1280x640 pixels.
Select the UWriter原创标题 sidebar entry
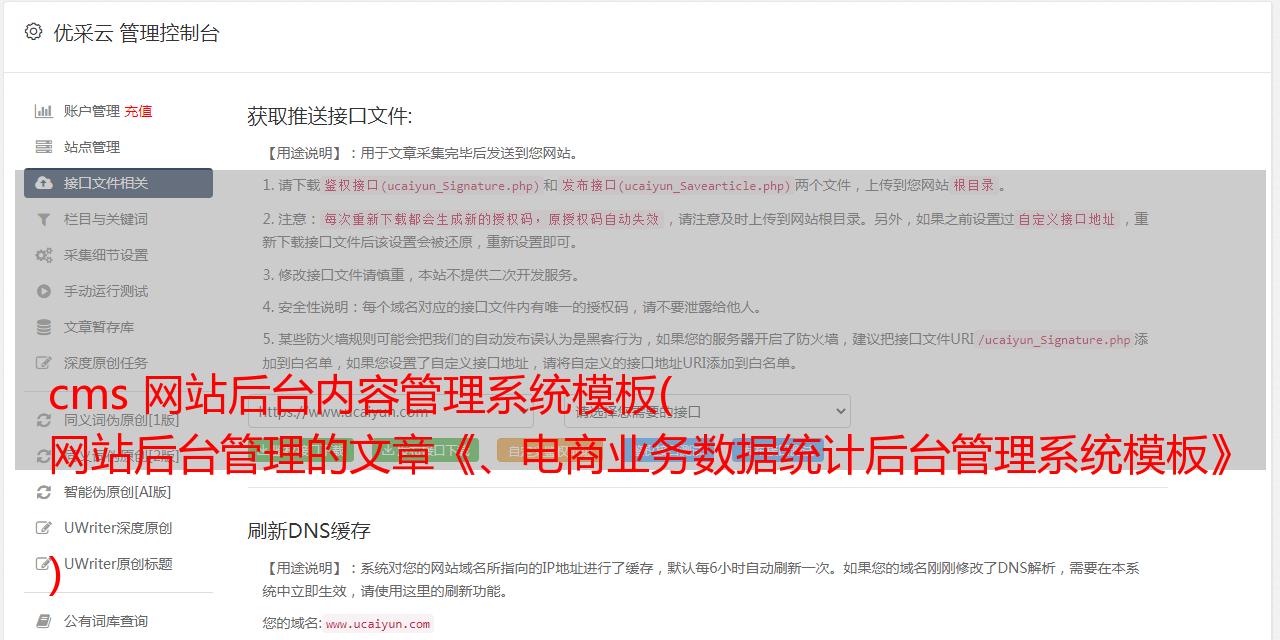[x=118, y=564]
